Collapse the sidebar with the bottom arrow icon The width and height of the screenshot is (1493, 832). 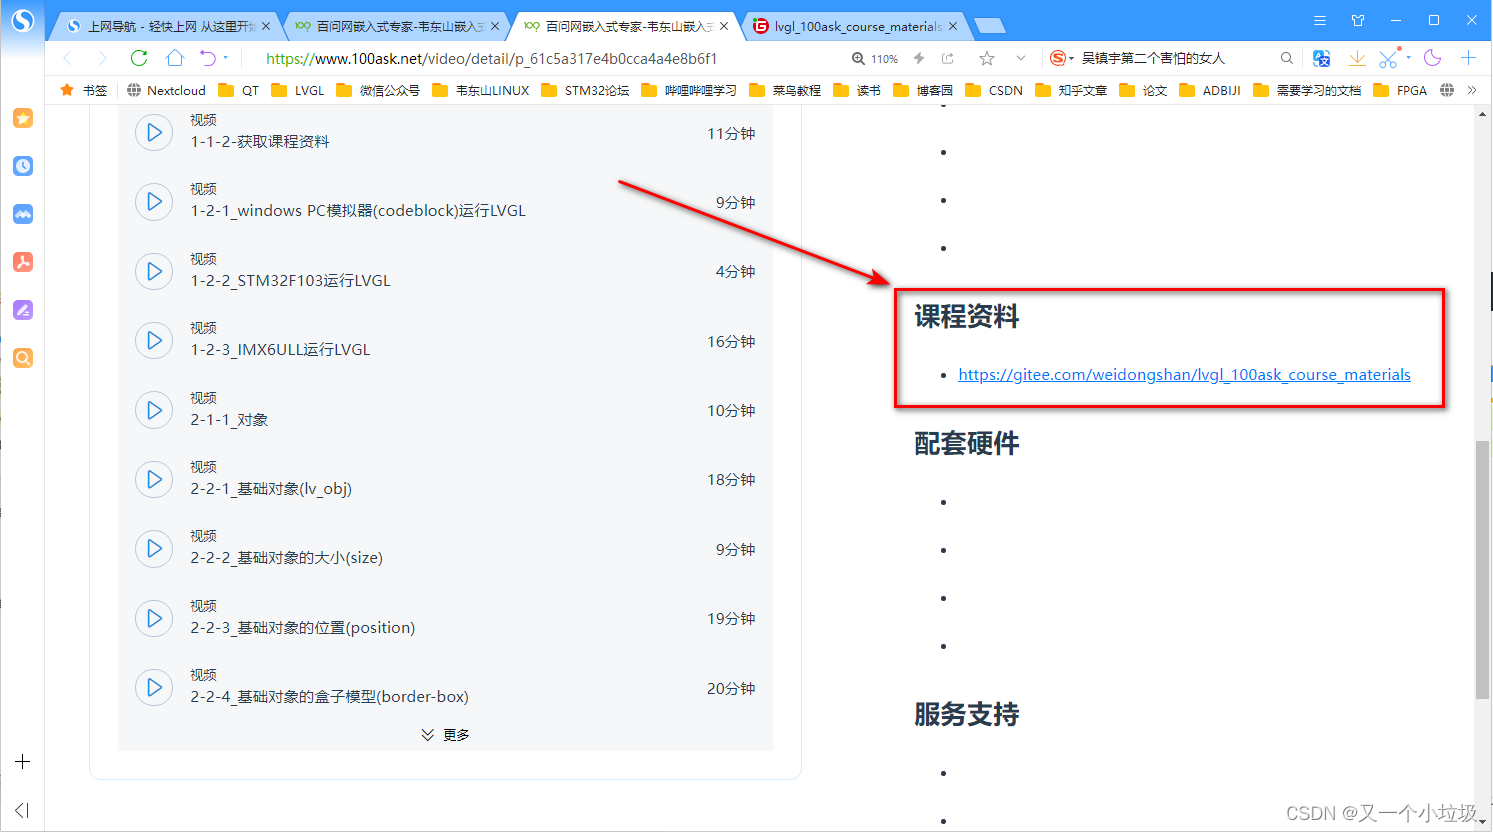(x=22, y=810)
